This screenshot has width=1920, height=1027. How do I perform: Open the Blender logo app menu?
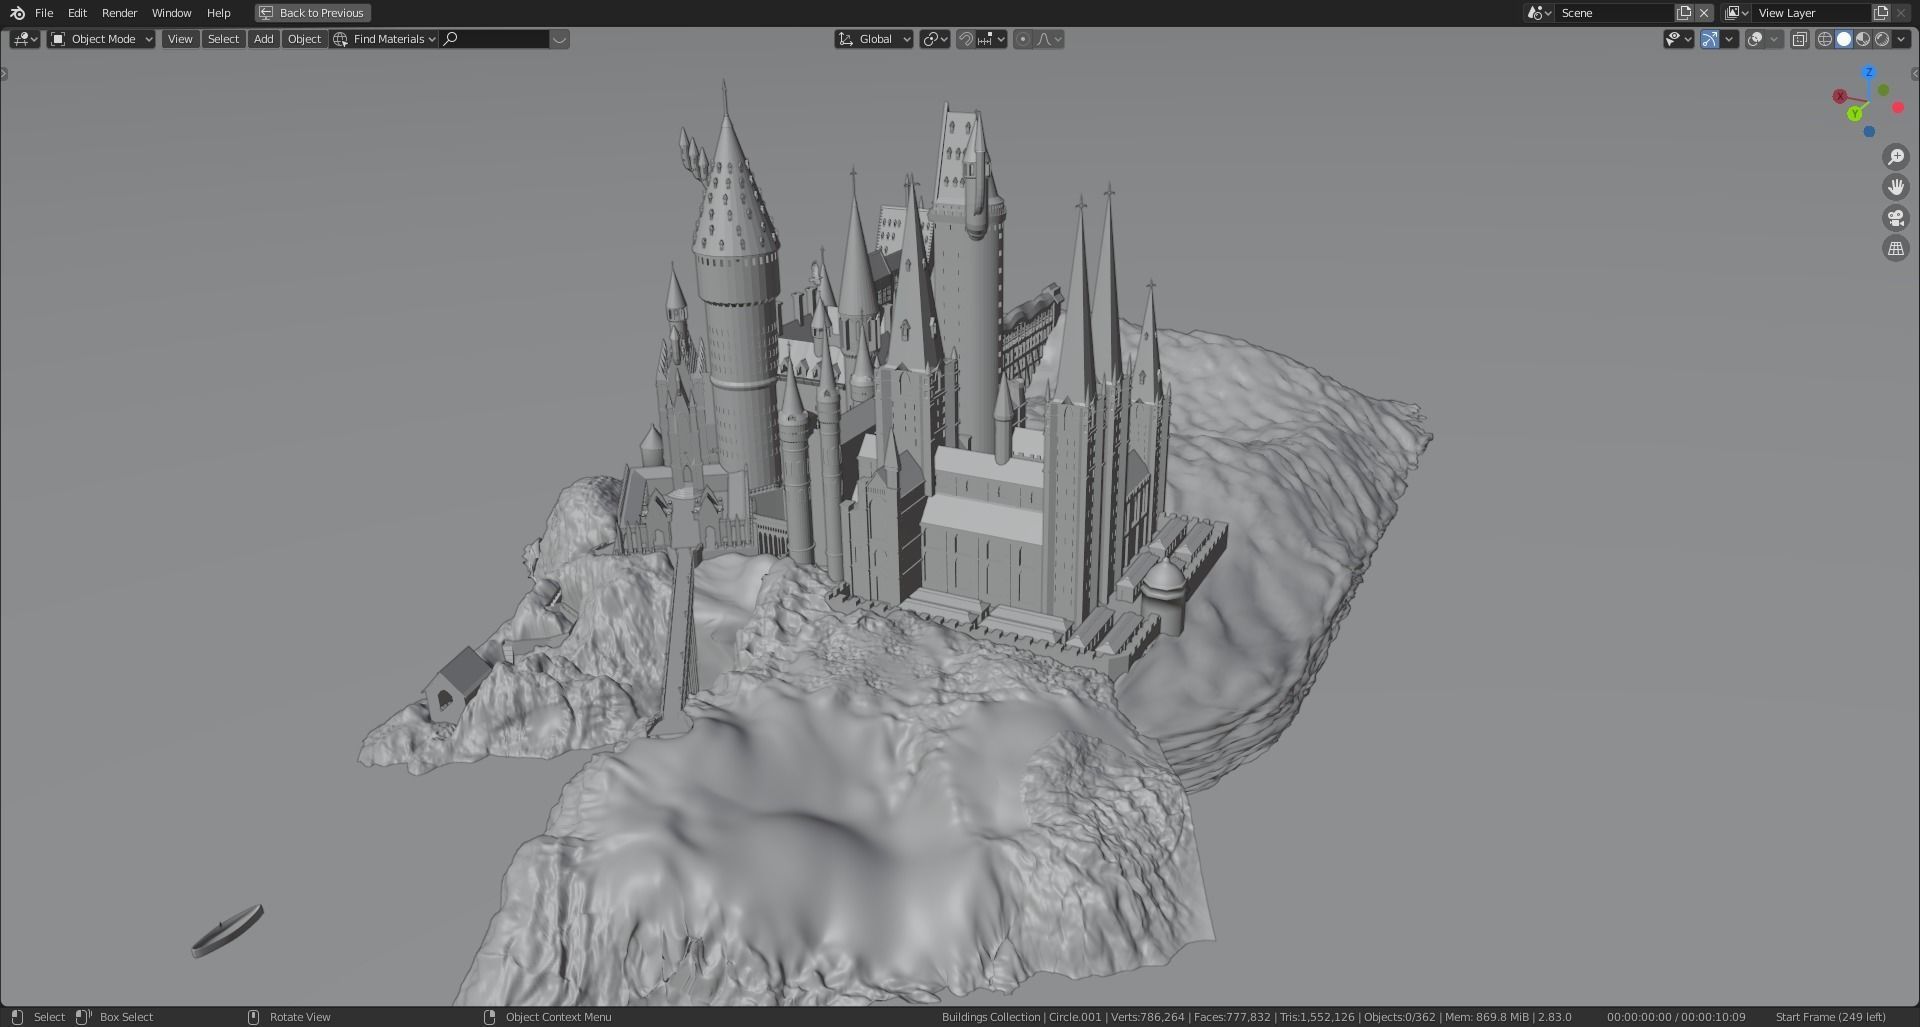pos(17,13)
